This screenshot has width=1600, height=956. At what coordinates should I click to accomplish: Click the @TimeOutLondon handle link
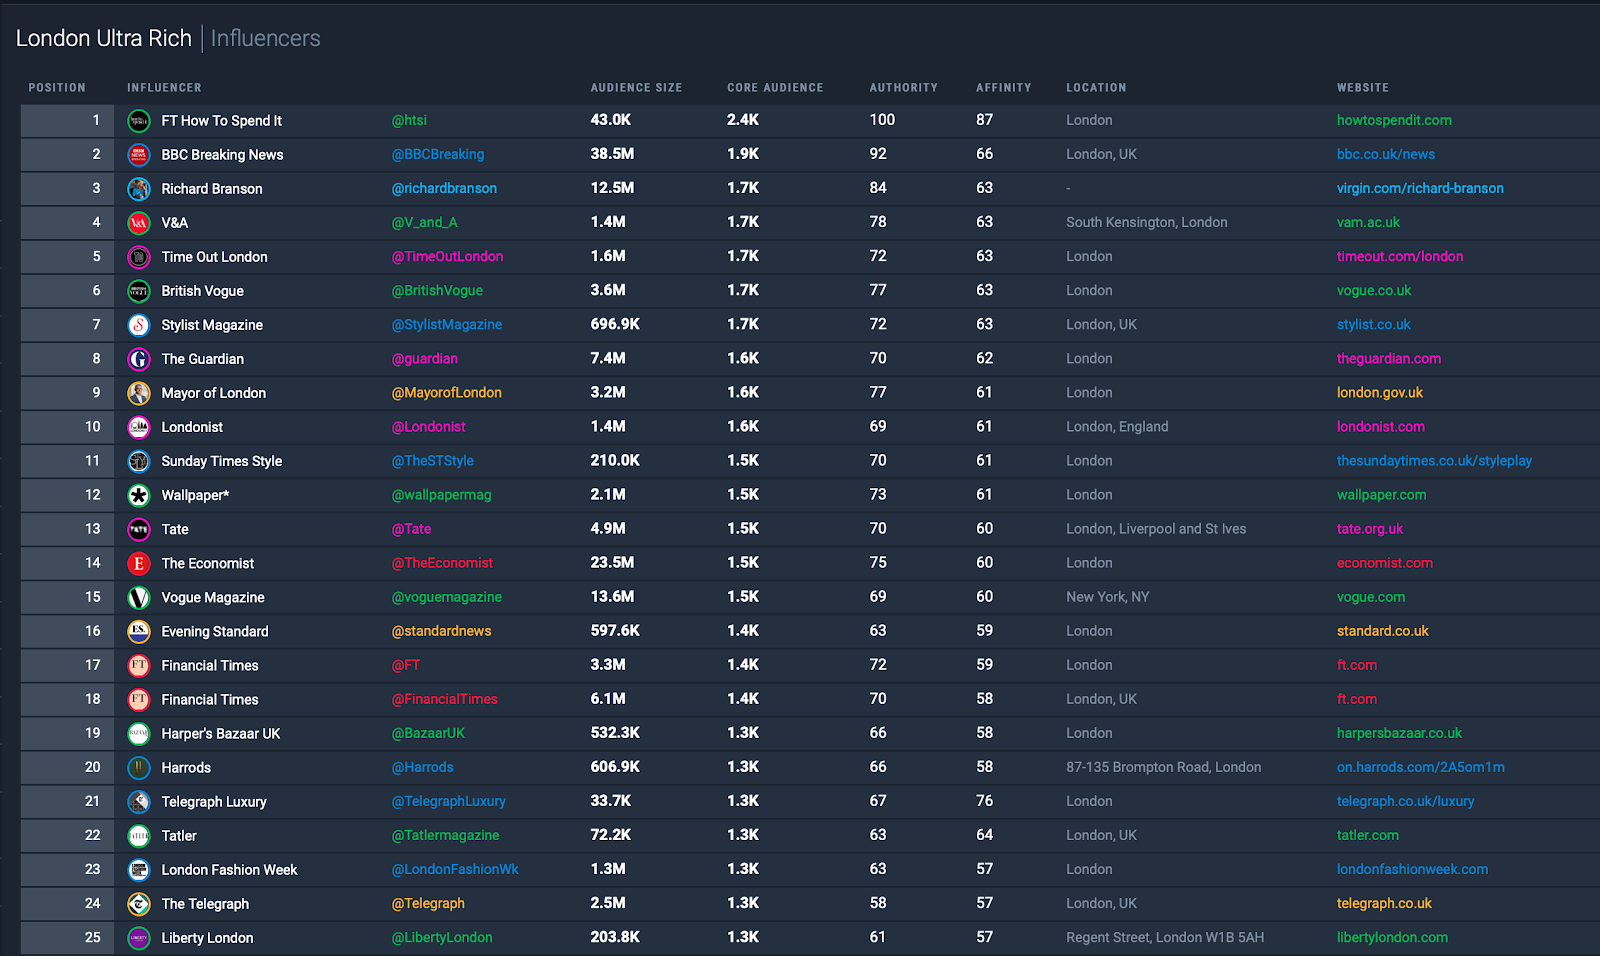(447, 256)
